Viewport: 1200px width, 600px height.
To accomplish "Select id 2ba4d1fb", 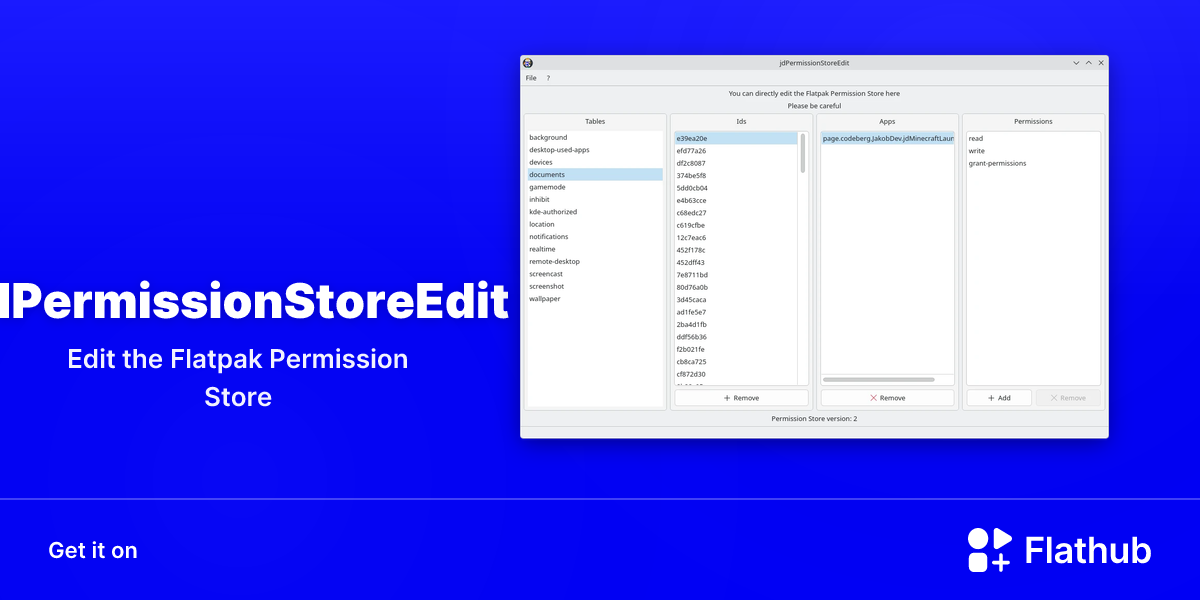I will coord(736,324).
